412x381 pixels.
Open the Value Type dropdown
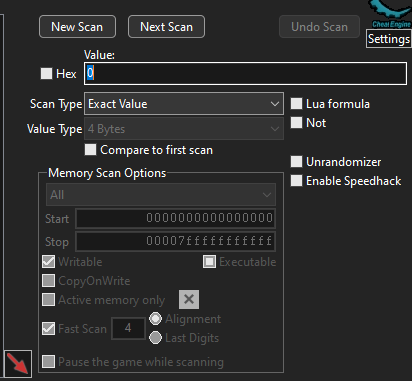(184, 129)
